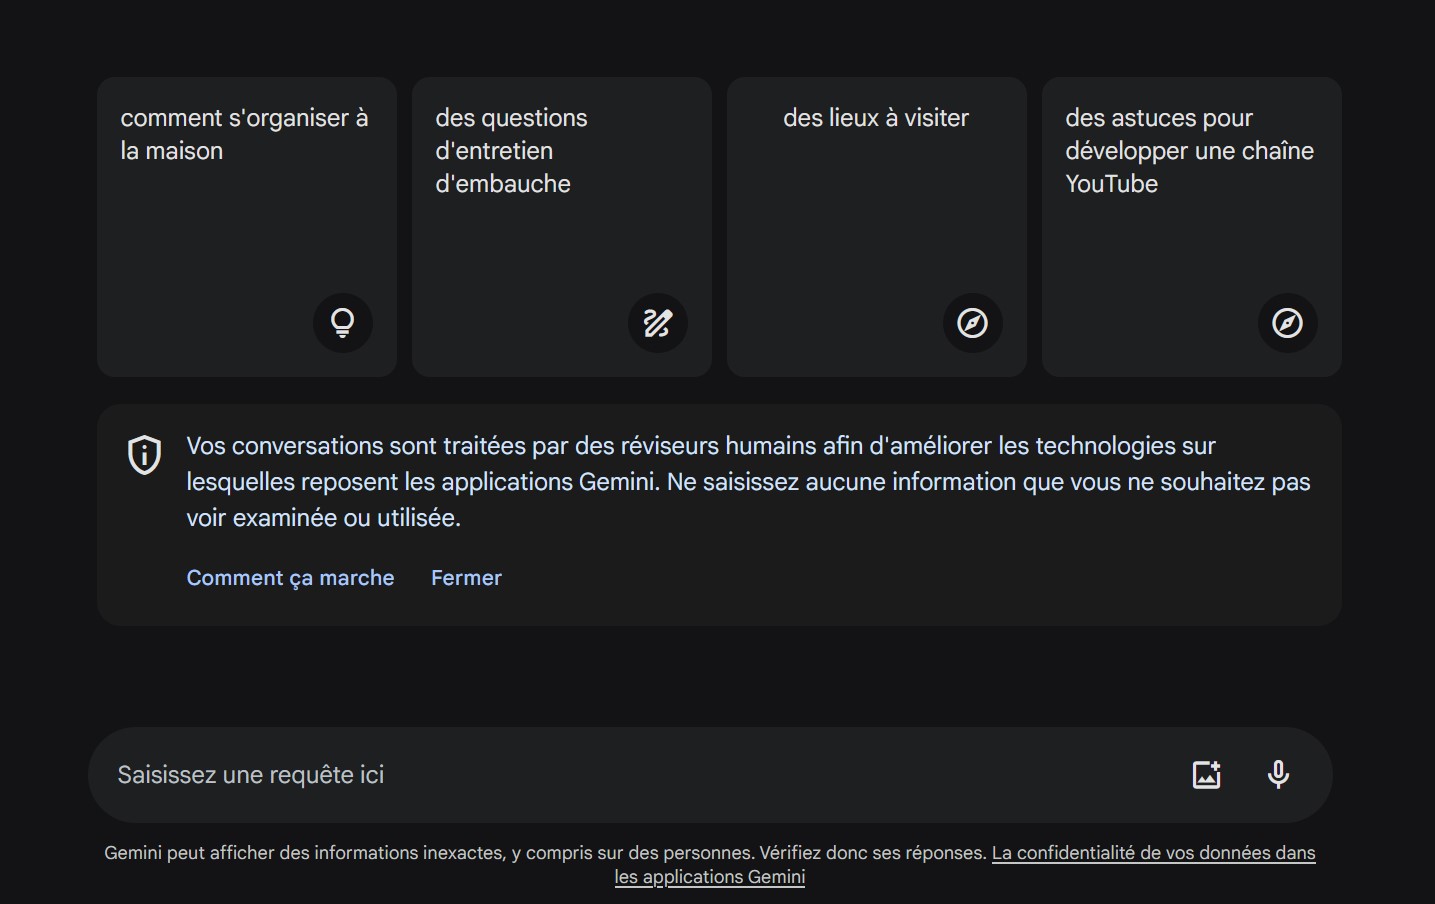Click the shield info icon in privacy notice
Screen dimensions: 1435x904
[145, 455]
